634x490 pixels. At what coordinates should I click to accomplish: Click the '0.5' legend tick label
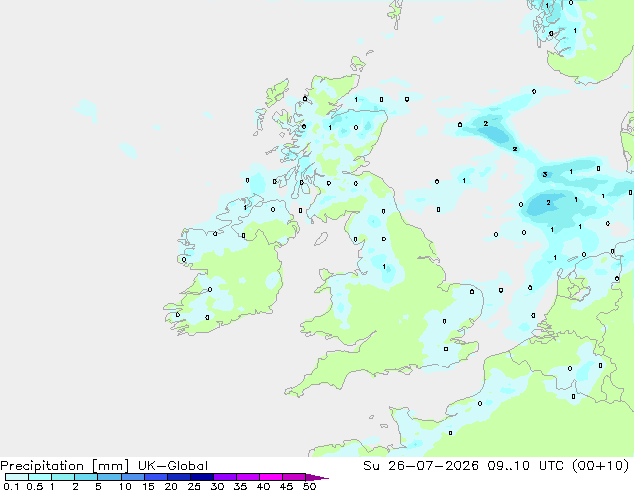point(34,486)
